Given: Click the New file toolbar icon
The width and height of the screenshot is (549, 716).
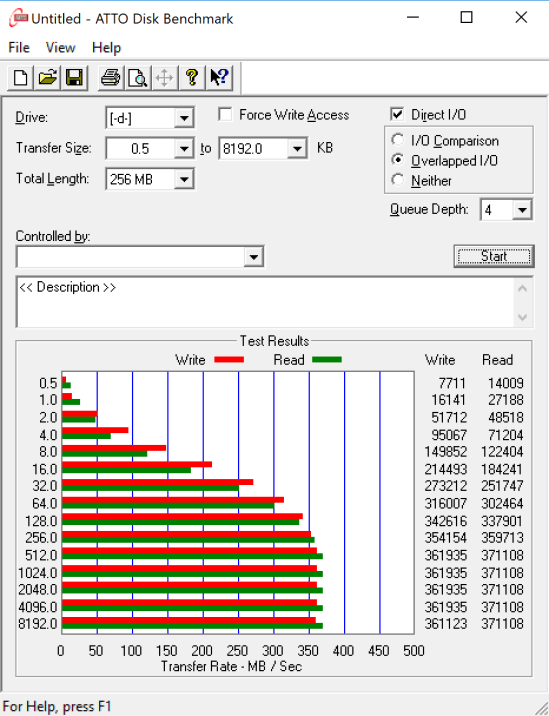Looking at the screenshot, I should (20, 78).
